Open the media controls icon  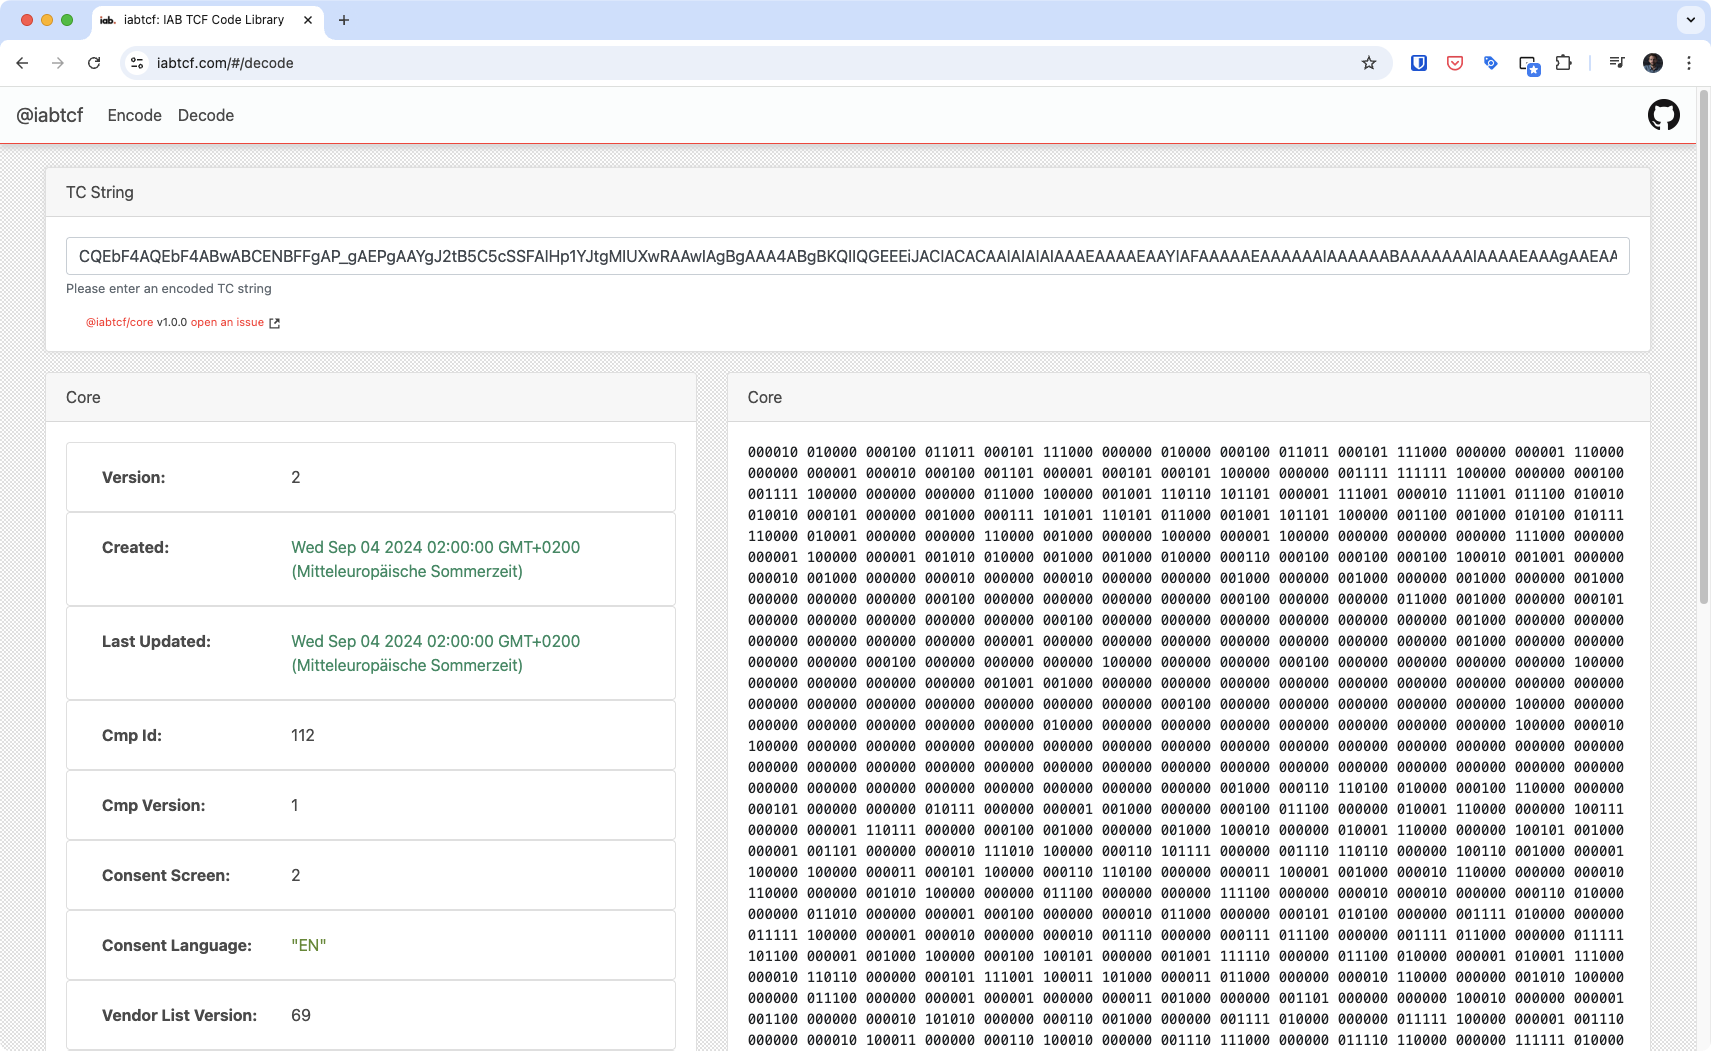tap(1616, 63)
